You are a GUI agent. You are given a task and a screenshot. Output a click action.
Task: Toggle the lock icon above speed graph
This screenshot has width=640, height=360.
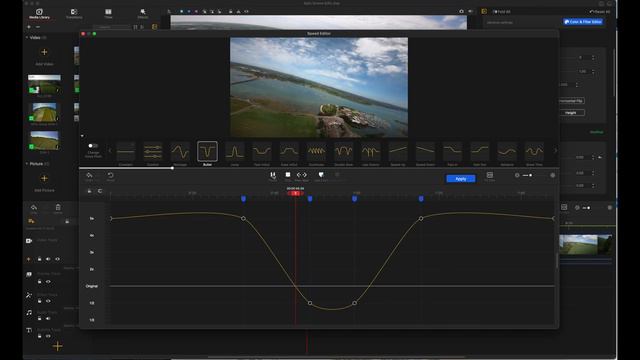pyautogui.click(x=89, y=191)
